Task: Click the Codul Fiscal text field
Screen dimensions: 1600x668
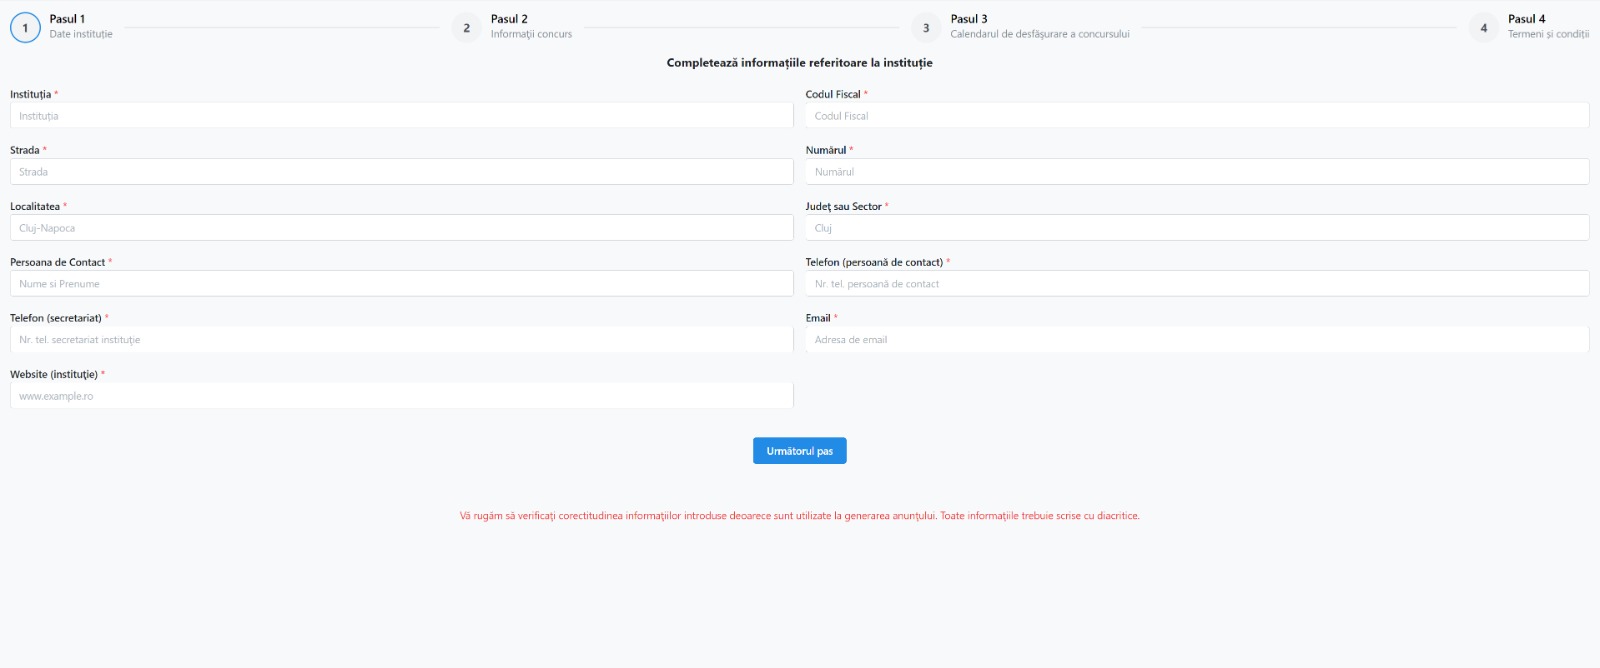Action: (1196, 116)
